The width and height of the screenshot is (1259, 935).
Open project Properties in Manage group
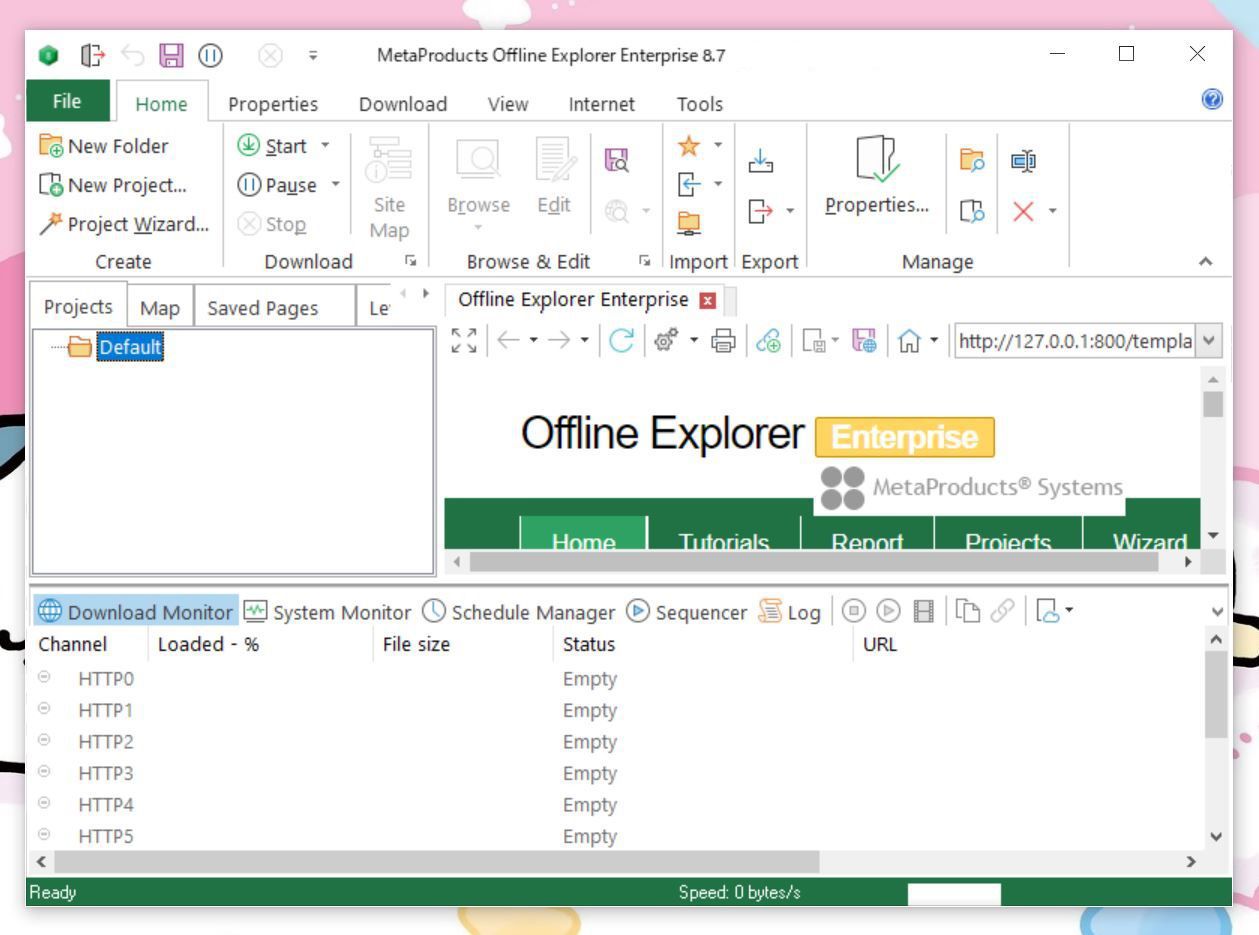coord(876,178)
